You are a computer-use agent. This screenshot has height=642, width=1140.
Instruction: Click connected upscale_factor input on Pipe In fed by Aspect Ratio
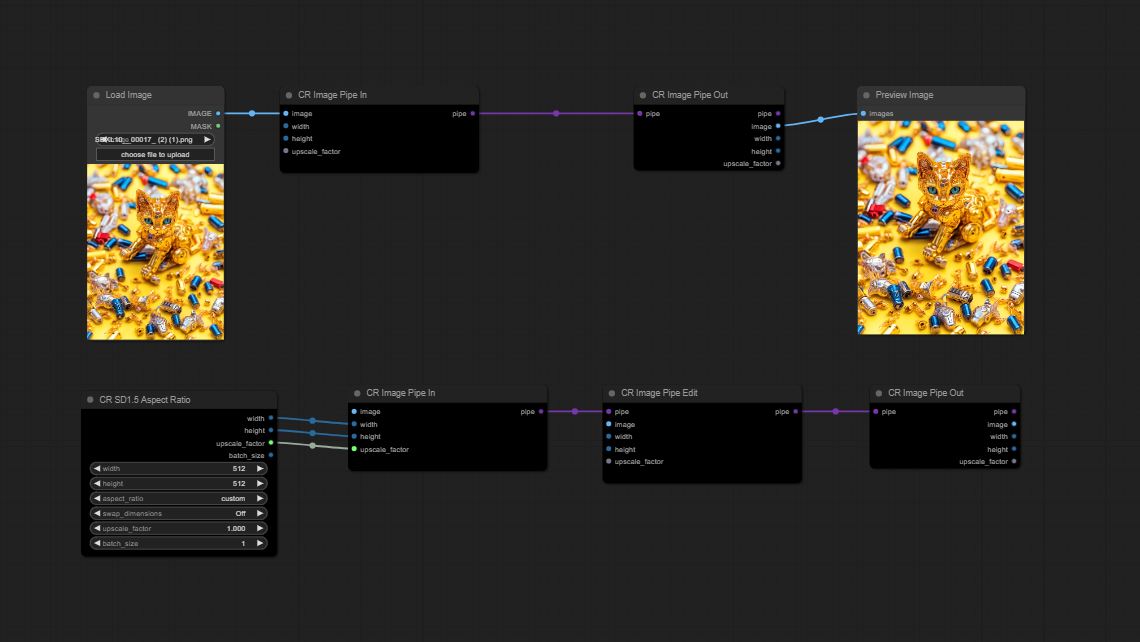pos(354,449)
